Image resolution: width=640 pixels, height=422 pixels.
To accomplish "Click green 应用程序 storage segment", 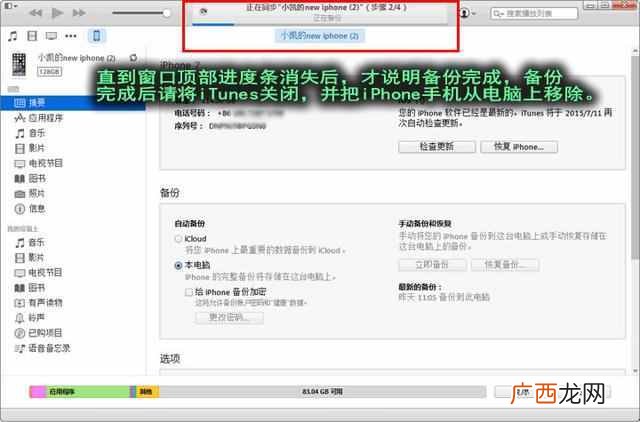I will click(87, 392).
